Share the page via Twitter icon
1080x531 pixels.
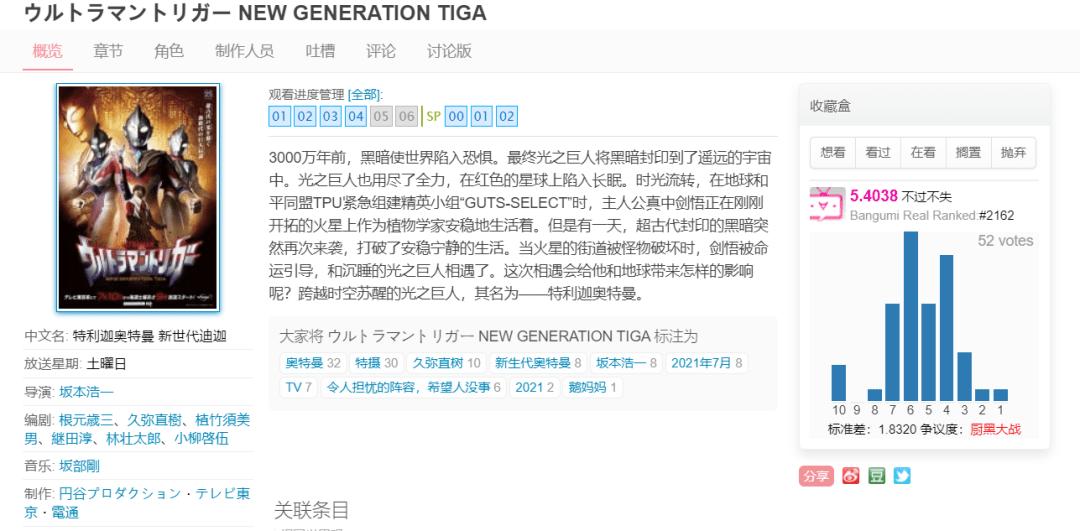902,476
